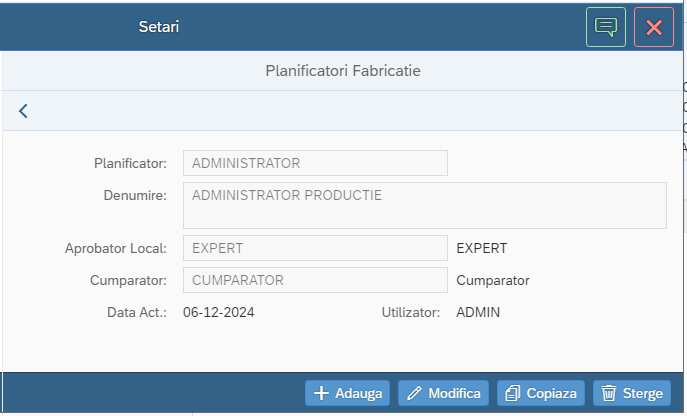Click the Adauga button label
687x416 pixels.
pos(358,394)
